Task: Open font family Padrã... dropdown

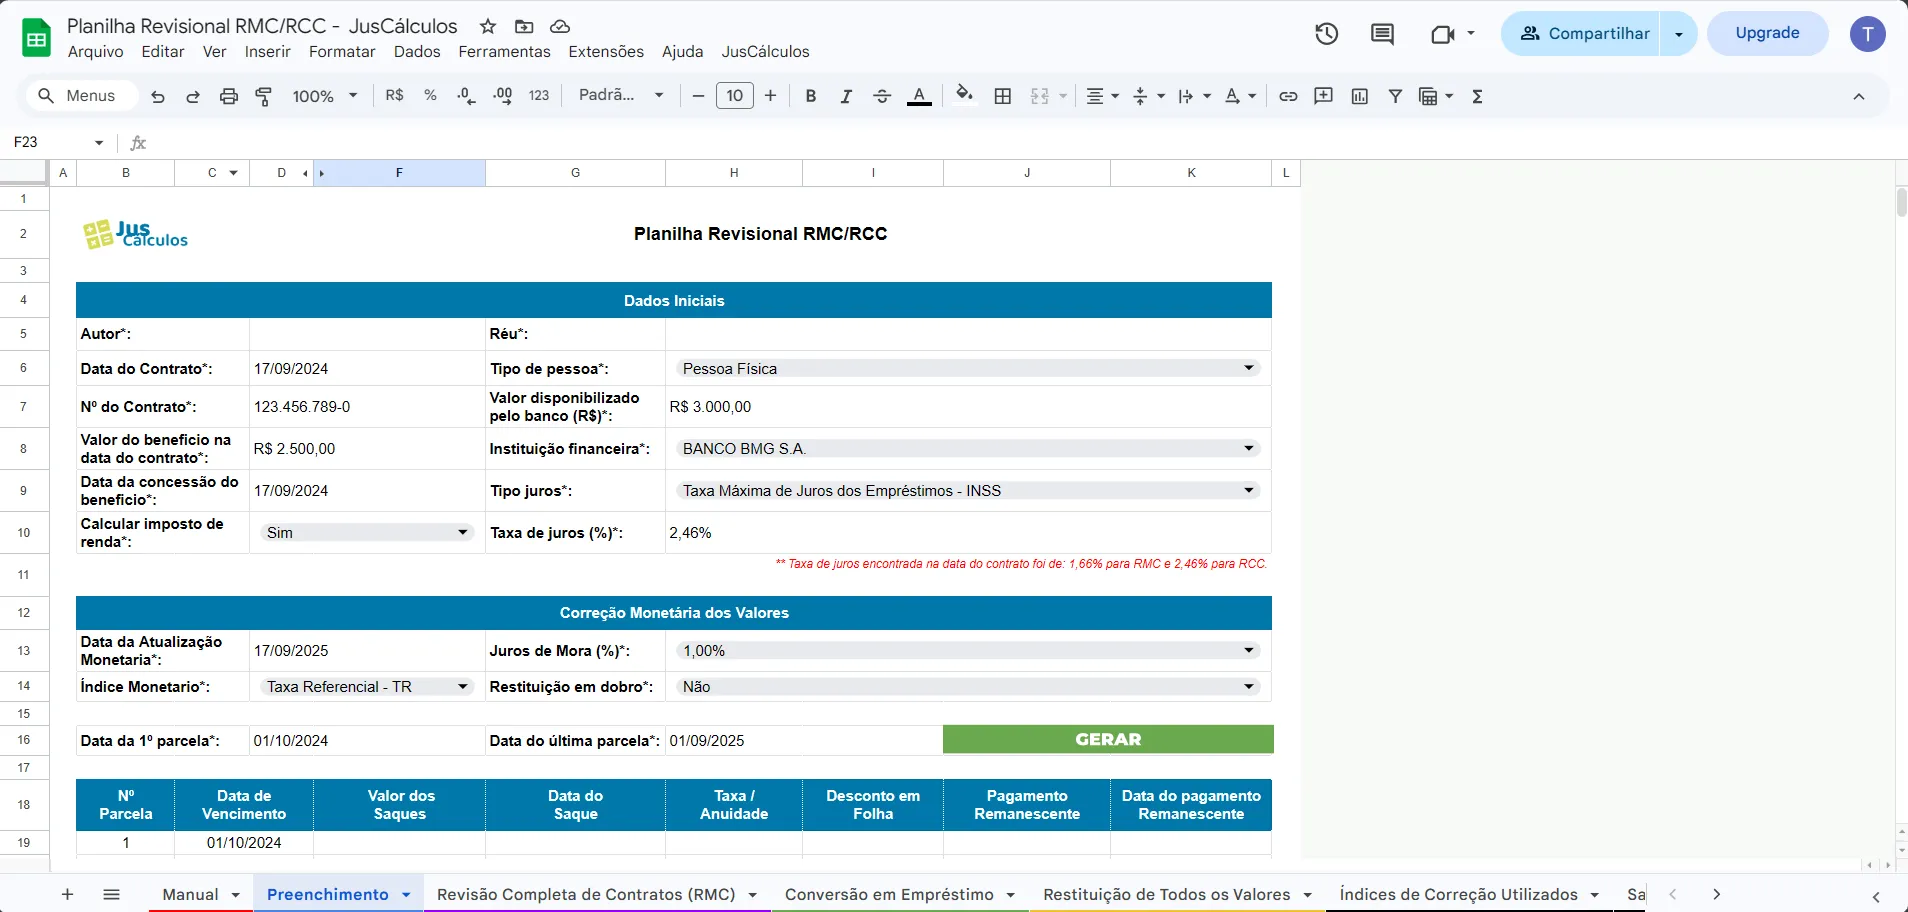Action: coord(621,96)
